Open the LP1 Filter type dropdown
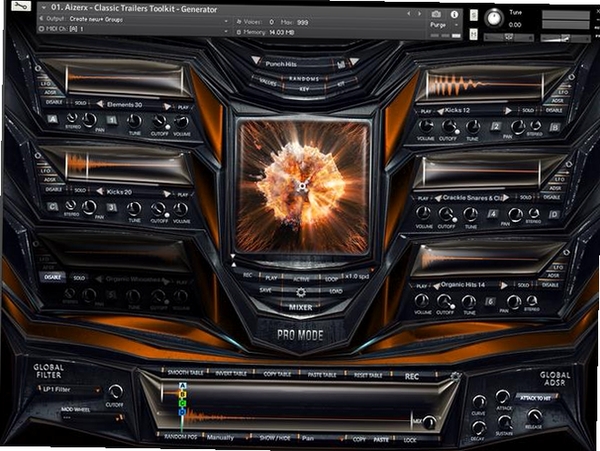The image size is (600, 451). 71,389
